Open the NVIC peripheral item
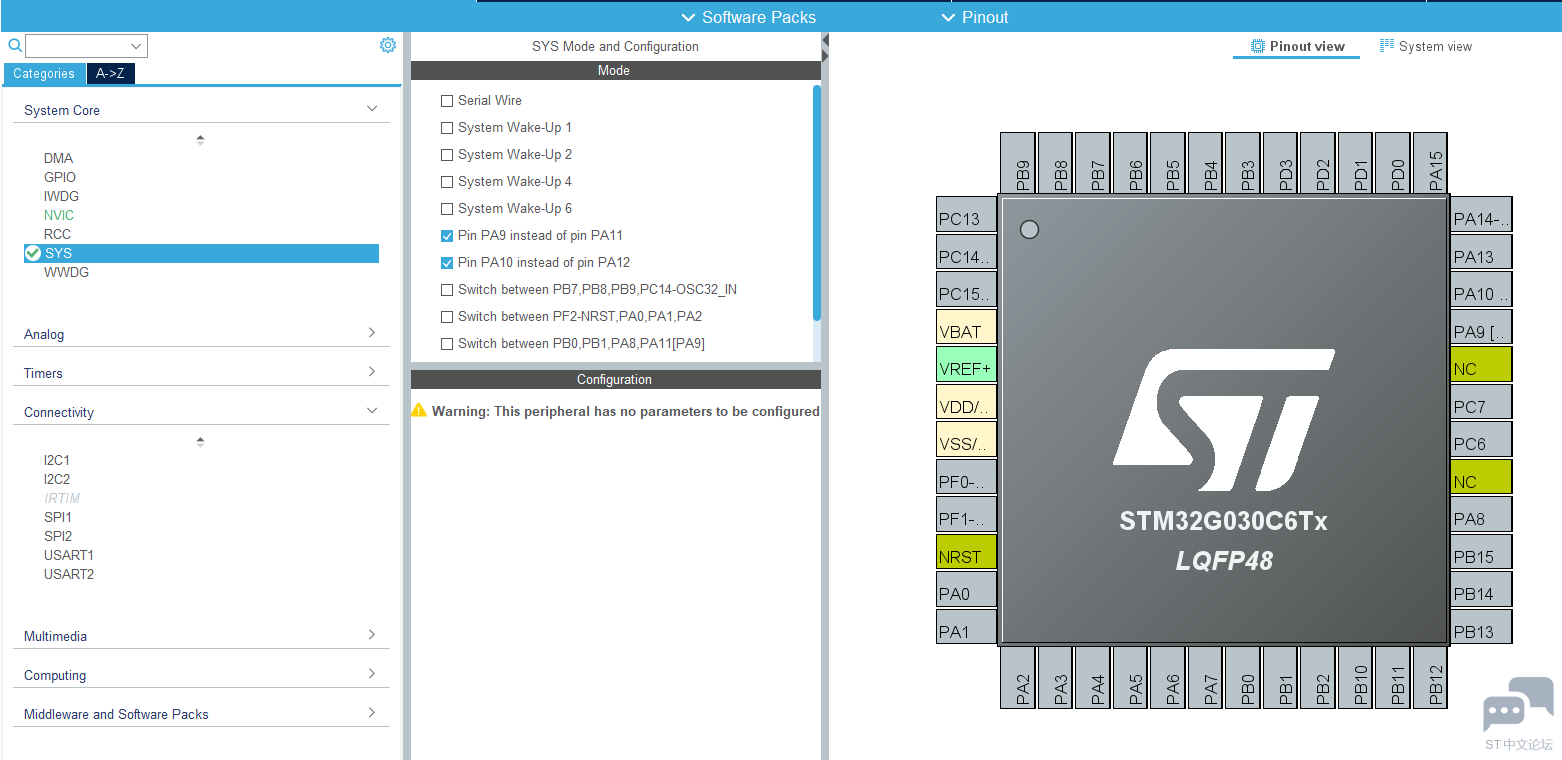Screen dimensions: 1562x760 coord(59,215)
